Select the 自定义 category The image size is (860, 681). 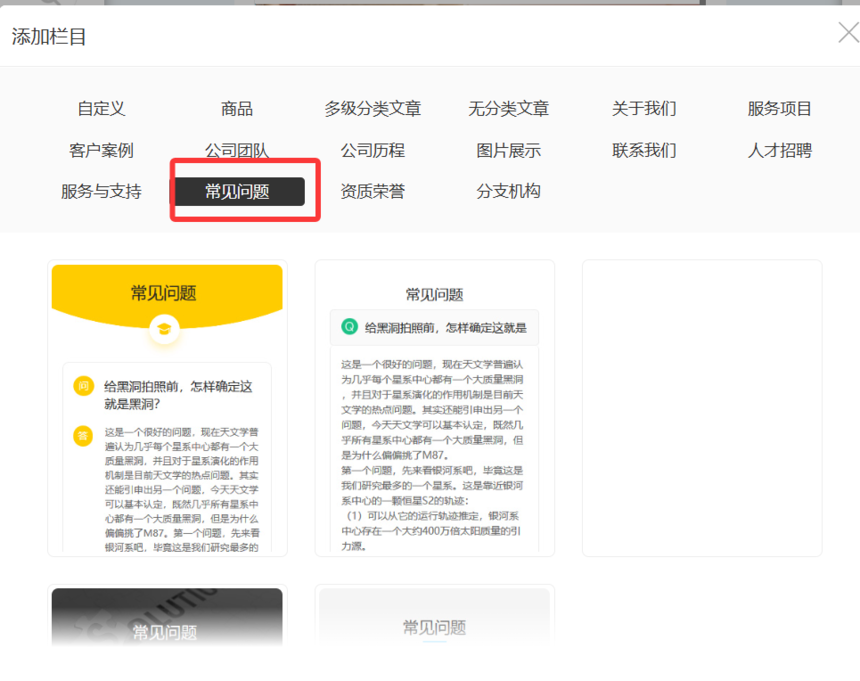click(x=101, y=109)
